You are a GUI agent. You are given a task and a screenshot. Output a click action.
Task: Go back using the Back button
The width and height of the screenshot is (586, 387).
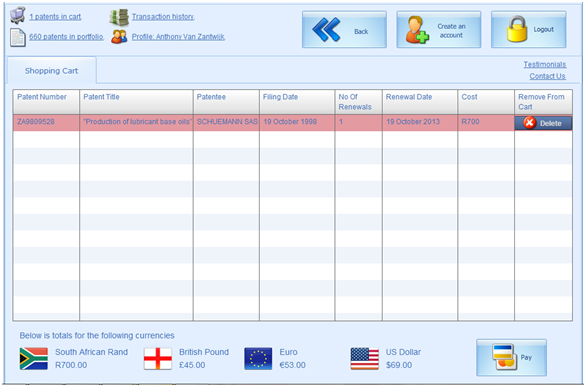(344, 30)
